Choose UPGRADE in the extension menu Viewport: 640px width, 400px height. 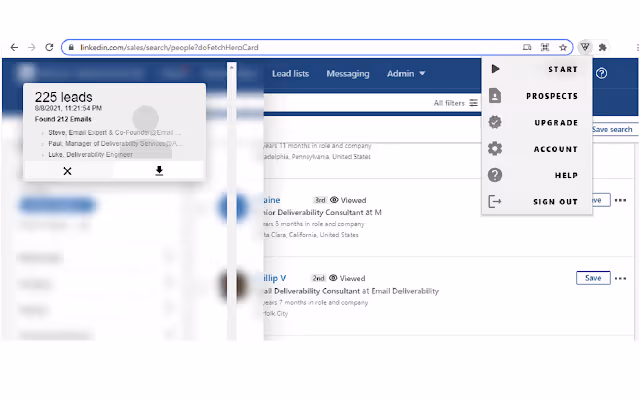pos(556,122)
